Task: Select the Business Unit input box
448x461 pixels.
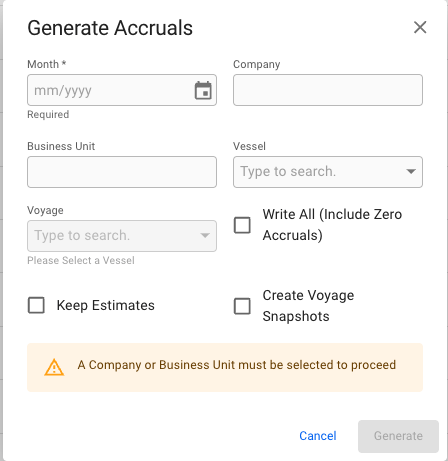Action: 122,172
